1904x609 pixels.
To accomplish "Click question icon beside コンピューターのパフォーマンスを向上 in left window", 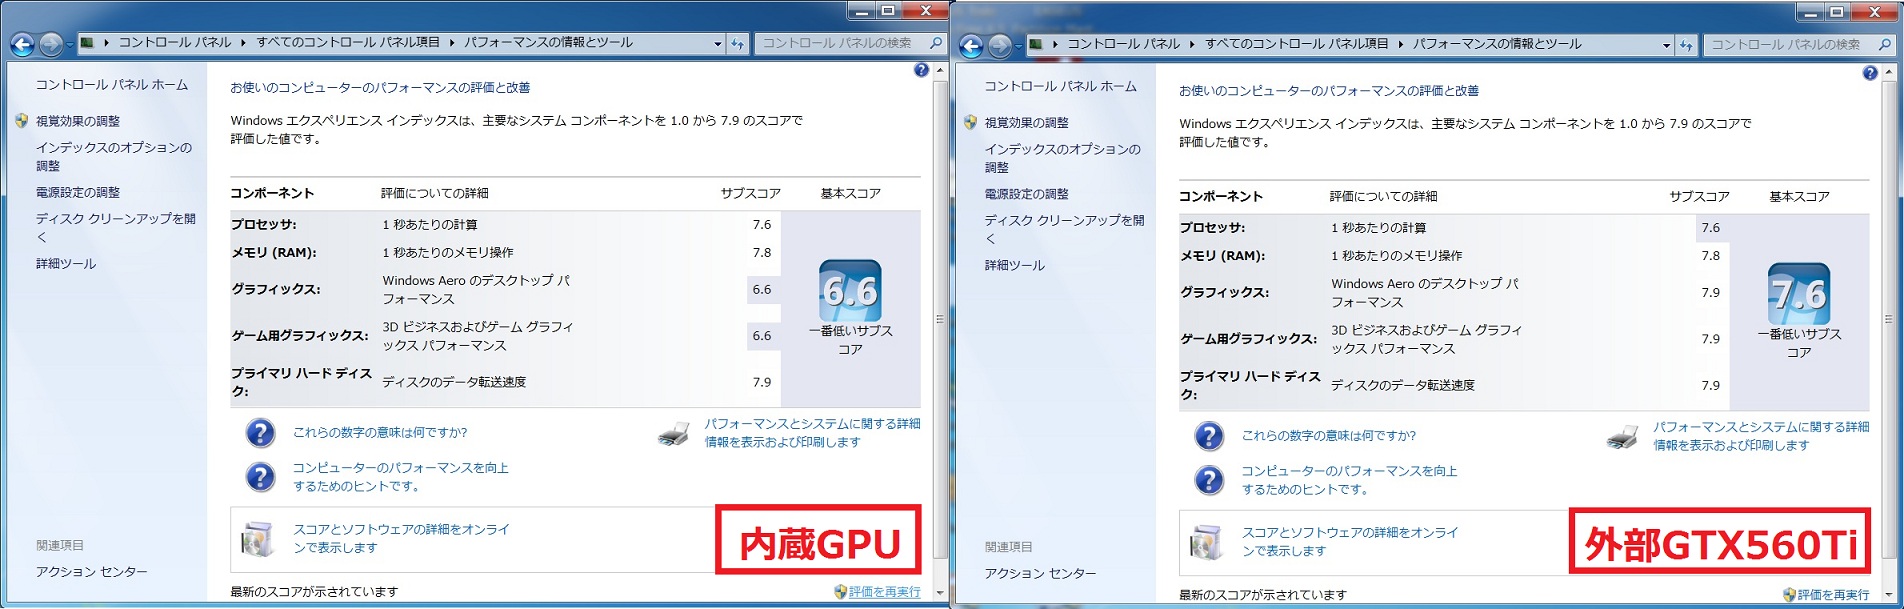I will (261, 477).
